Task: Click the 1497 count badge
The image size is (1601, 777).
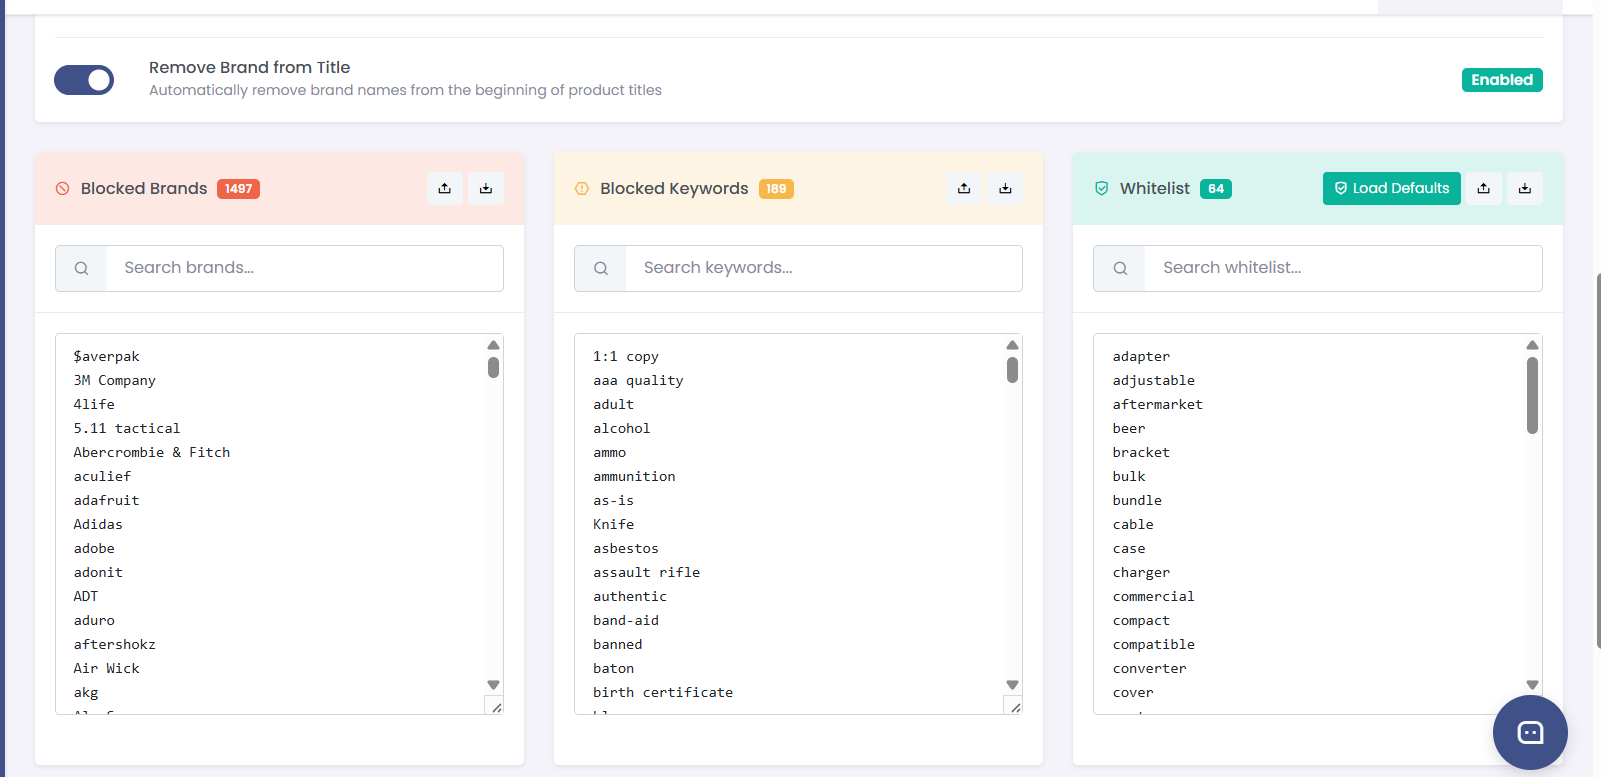Action: pyautogui.click(x=238, y=189)
